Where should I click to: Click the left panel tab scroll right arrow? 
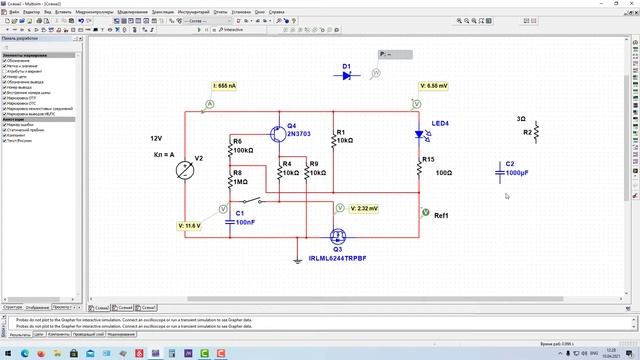[x=79, y=307]
